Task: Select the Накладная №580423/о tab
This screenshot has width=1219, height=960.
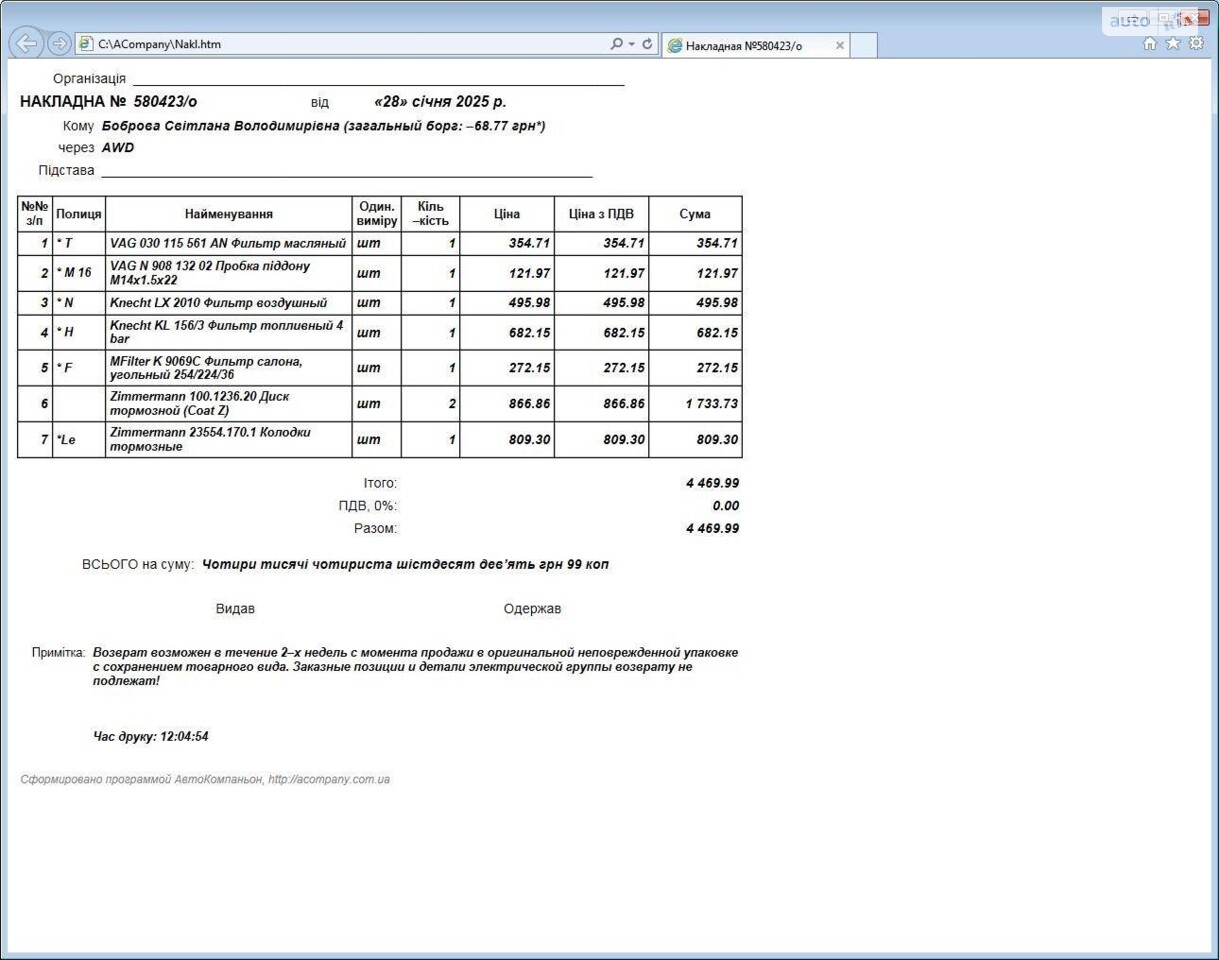Action: [x=744, y=46]
